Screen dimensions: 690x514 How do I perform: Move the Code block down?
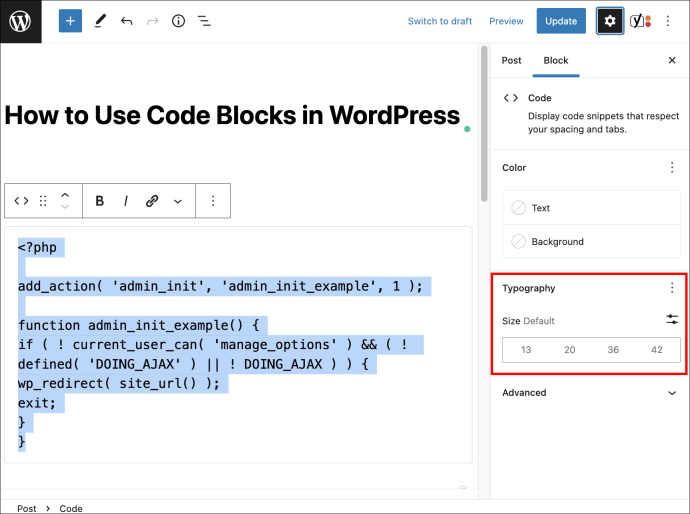(x=65, y=207)
